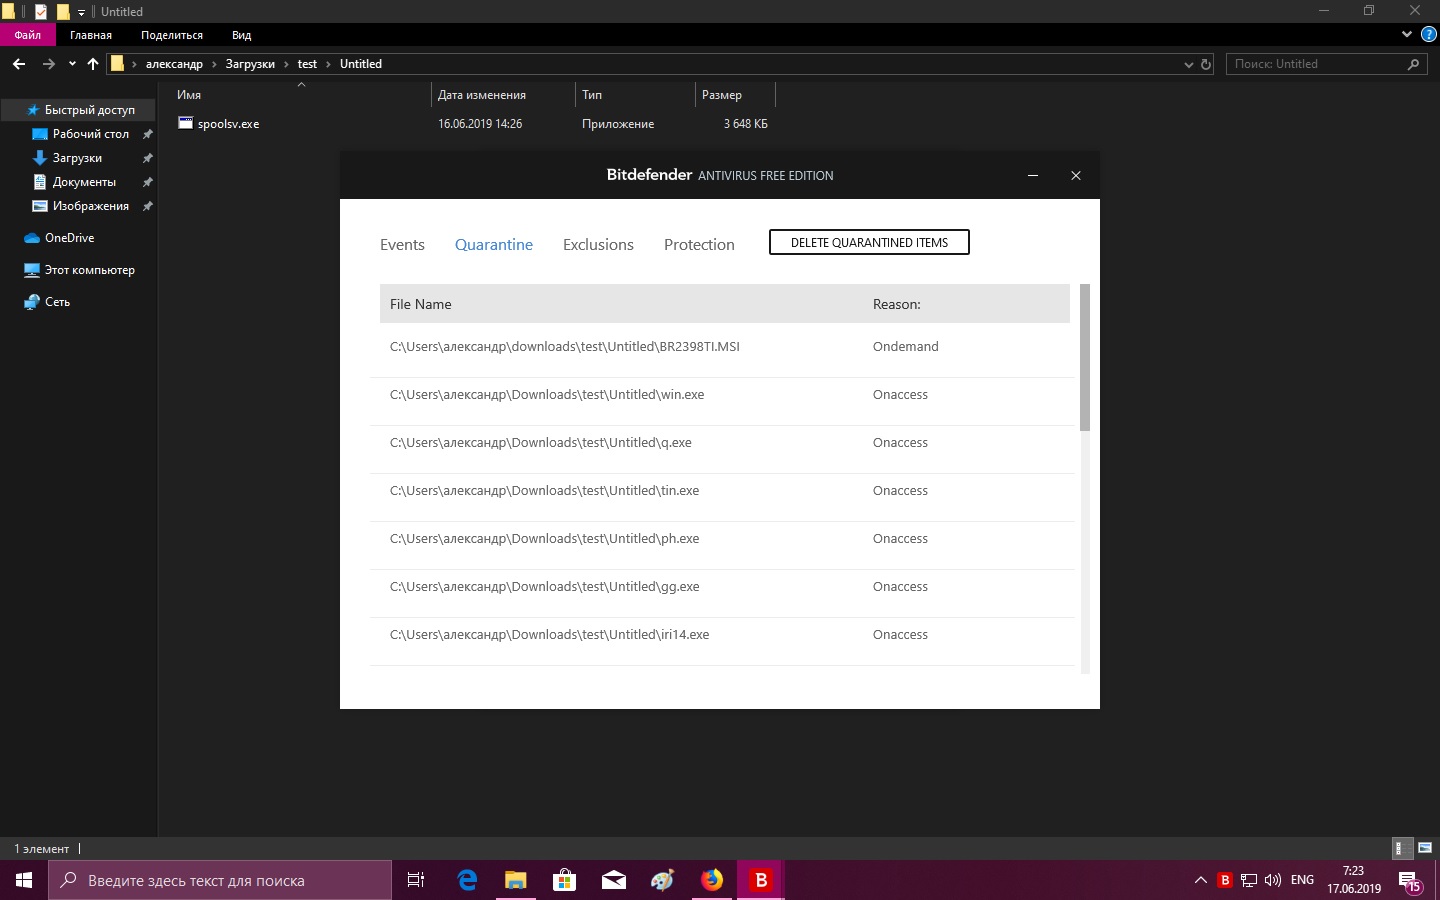Expand the Explorer ribbon chevron
This screenshot has height=900, width=1440.
click(x=1407, y=34)
